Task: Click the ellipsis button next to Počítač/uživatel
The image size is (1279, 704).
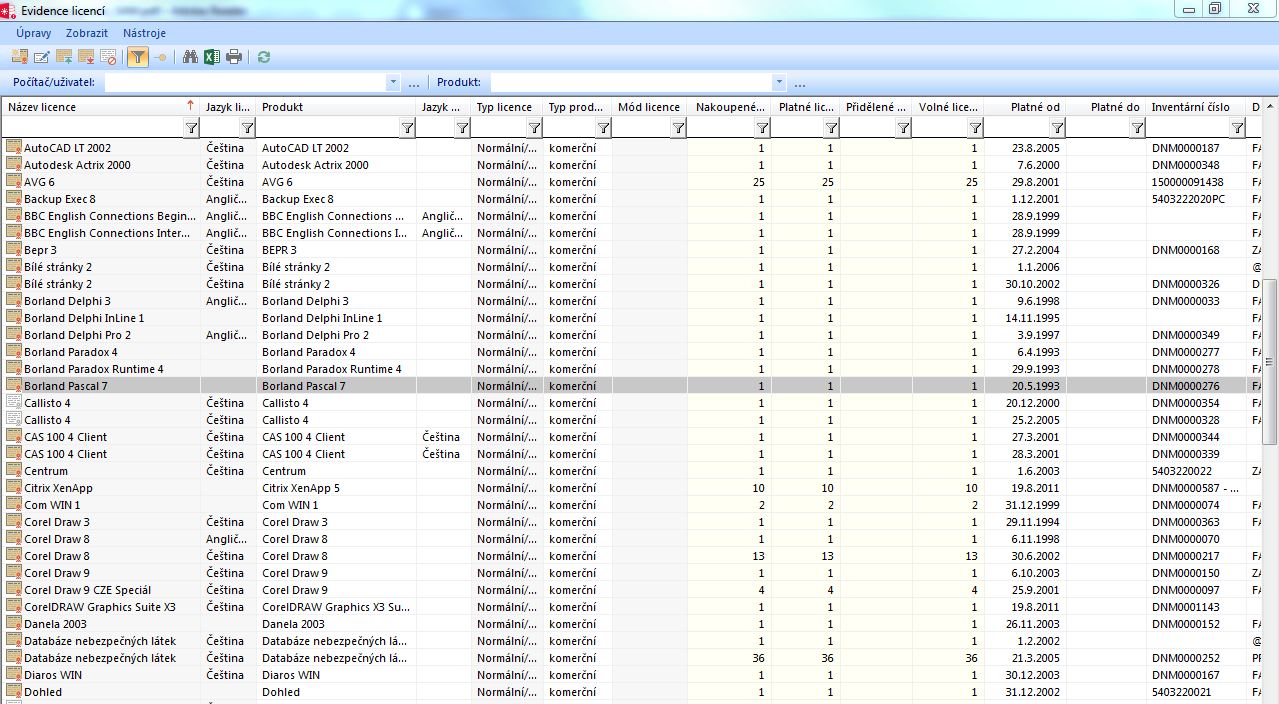Action: tap(414, 83)
